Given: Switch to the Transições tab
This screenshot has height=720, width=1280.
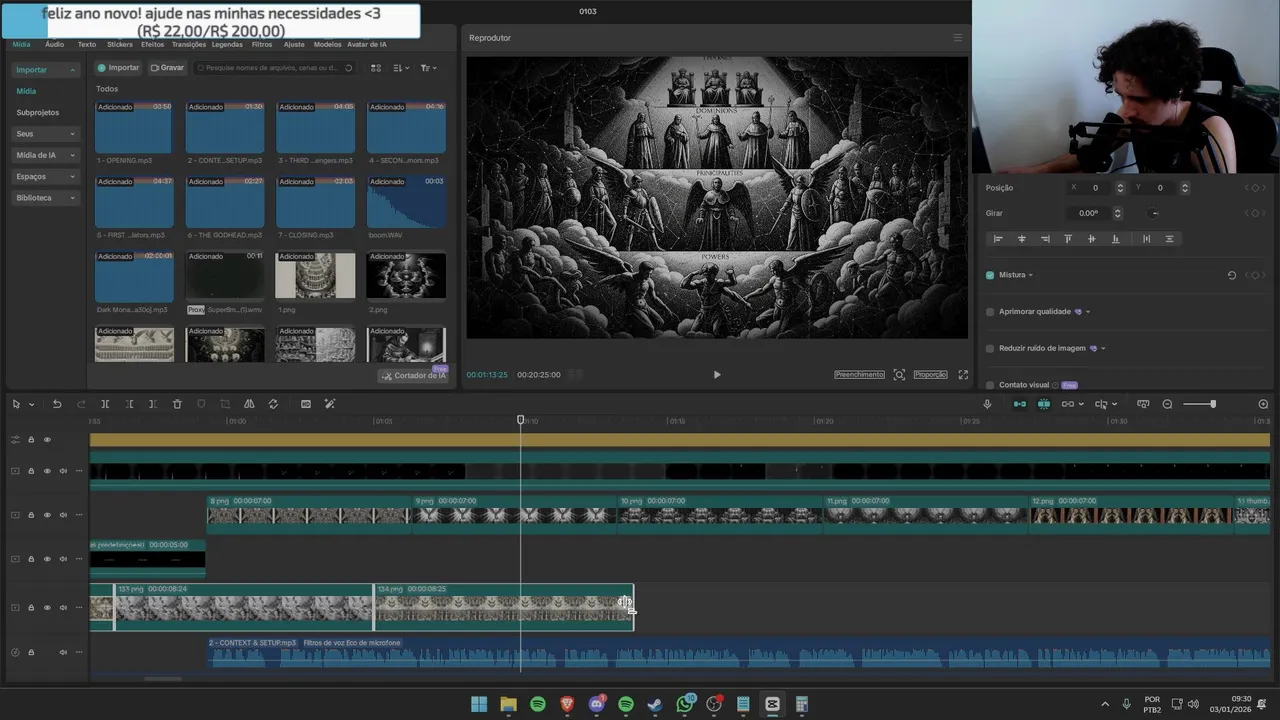Looking at the screenshot, I should point(188,44).
